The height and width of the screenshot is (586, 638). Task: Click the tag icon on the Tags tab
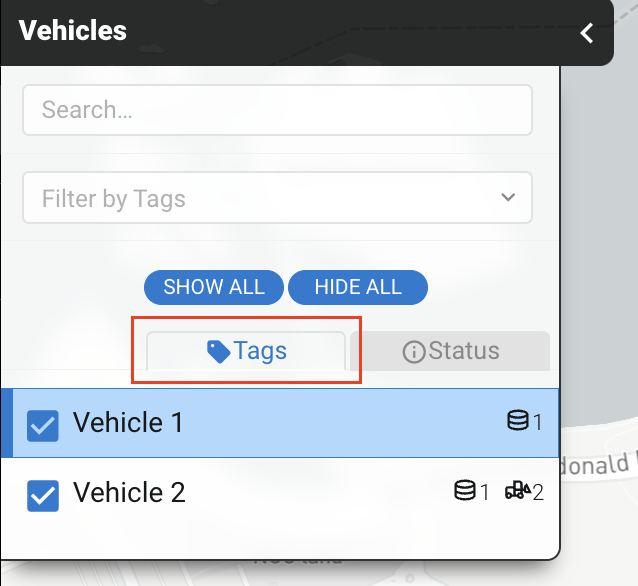click(218, 351)
